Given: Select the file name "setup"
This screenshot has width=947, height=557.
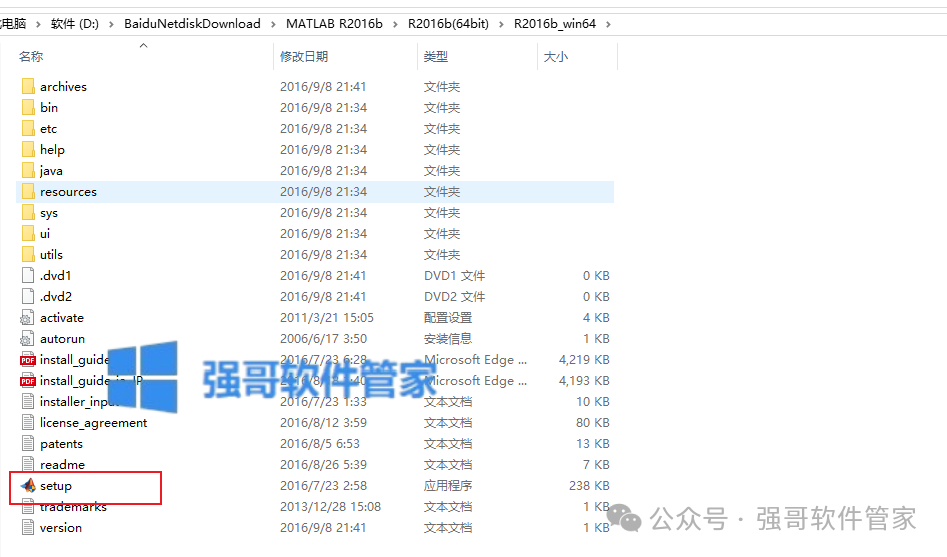Looking at the screenshot, I should (56, 486).
